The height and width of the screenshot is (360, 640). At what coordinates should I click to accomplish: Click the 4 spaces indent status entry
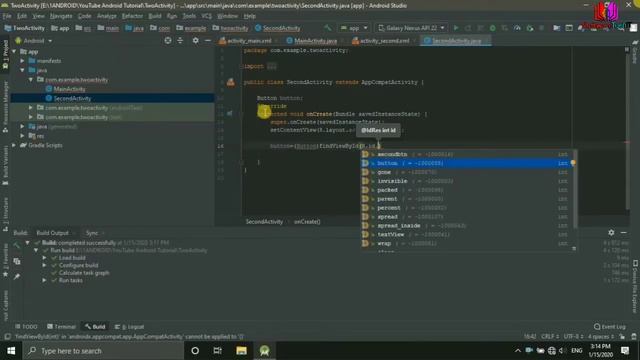pyautogui.click(x=600, y=337)
